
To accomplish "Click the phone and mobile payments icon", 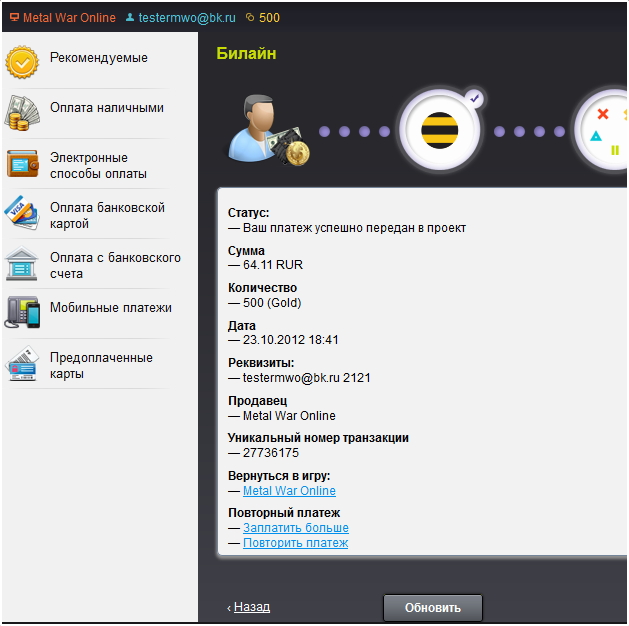I will click(x=22, y=312).
